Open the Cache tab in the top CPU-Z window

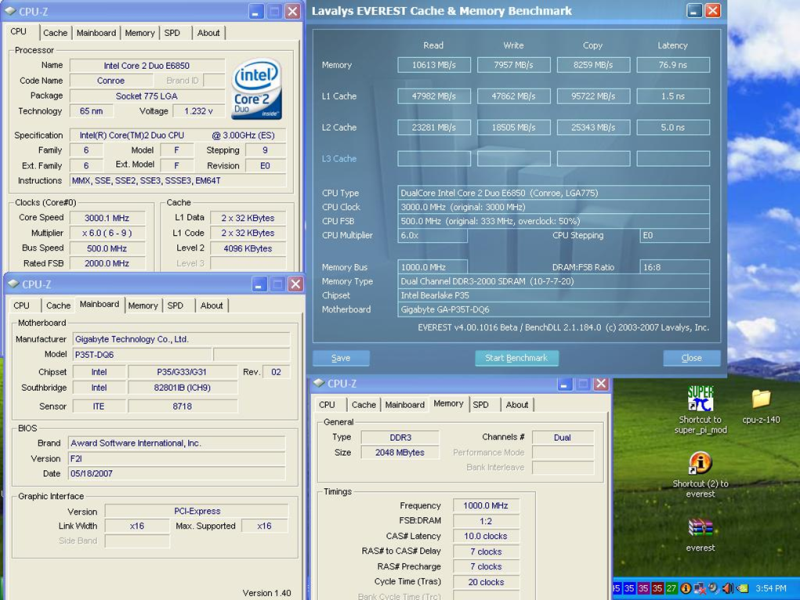pyautogui.click(x=55, y=32)
